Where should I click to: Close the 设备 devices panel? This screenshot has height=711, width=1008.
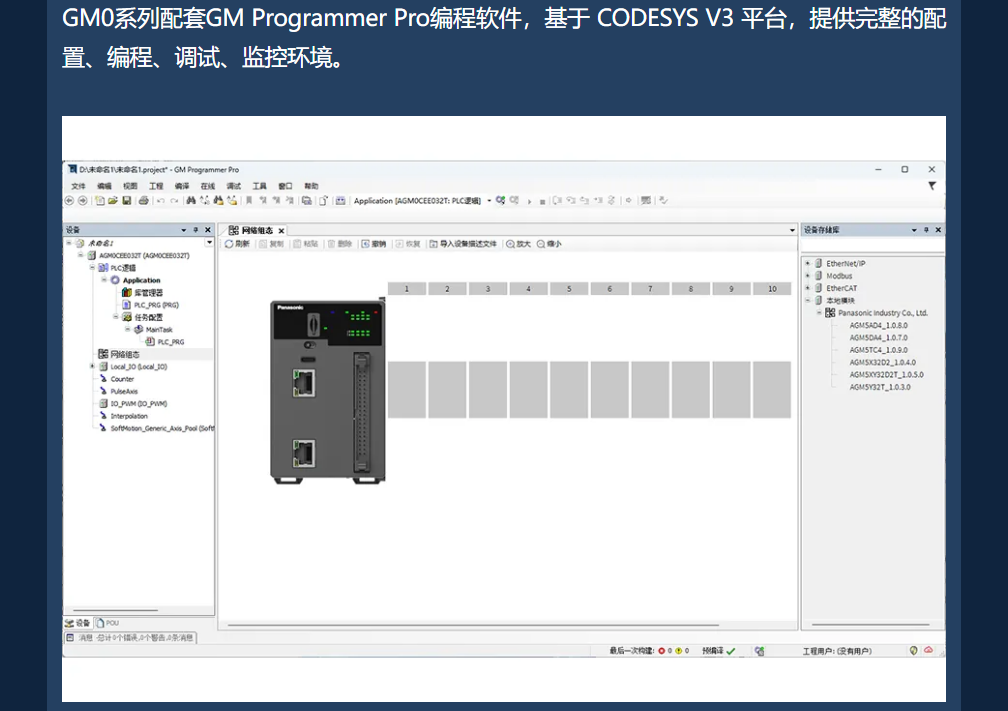208,230
